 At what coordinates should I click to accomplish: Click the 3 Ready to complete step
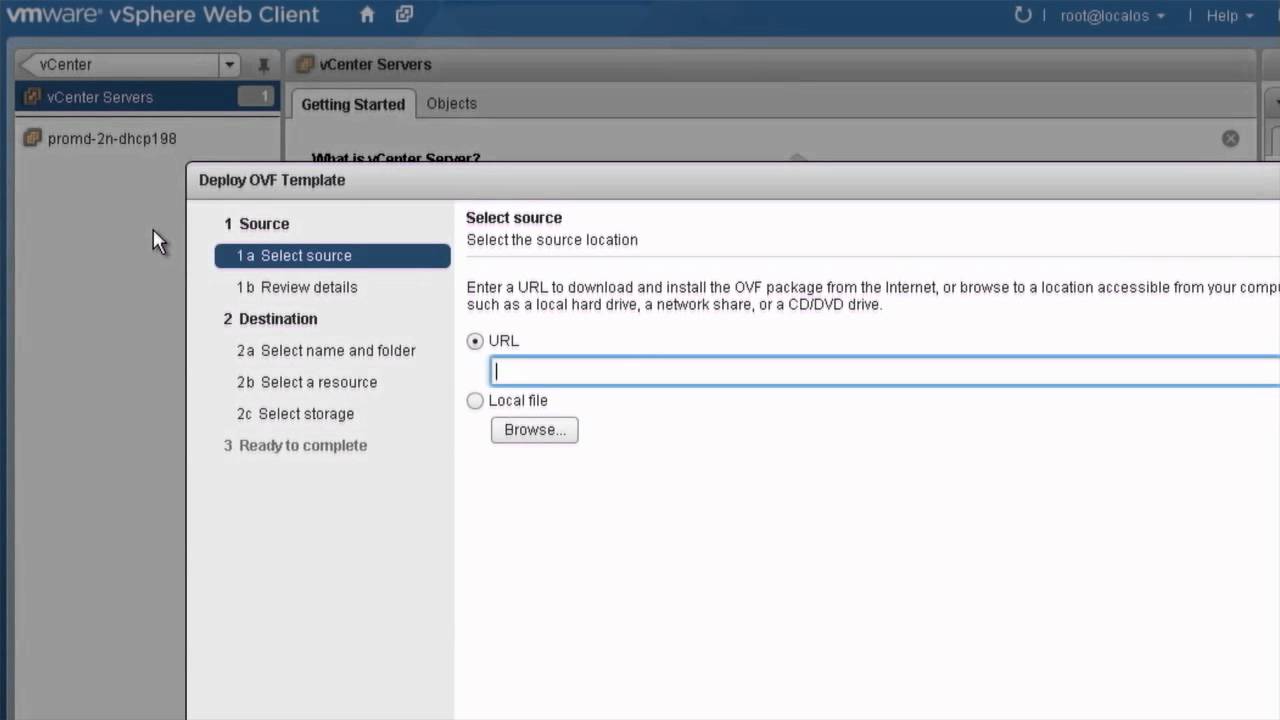[x=295, y=446]
